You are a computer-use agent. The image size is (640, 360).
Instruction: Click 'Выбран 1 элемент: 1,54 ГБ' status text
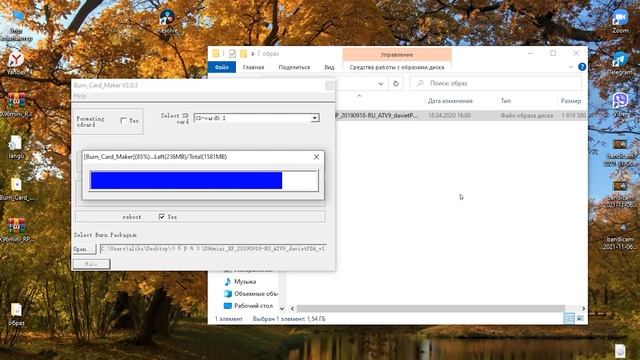pyautogui.click(x=289, y=319)
